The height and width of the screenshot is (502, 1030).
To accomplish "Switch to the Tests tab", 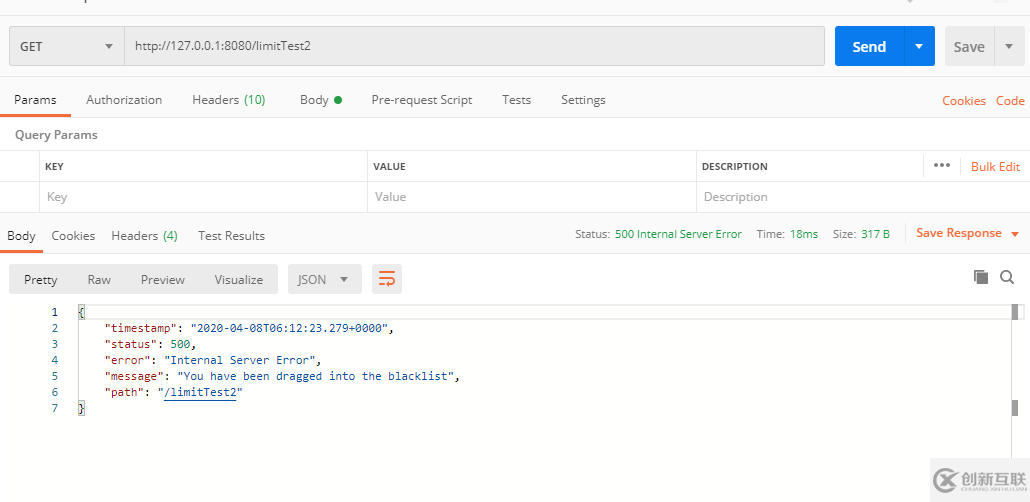I will (516, 100).
